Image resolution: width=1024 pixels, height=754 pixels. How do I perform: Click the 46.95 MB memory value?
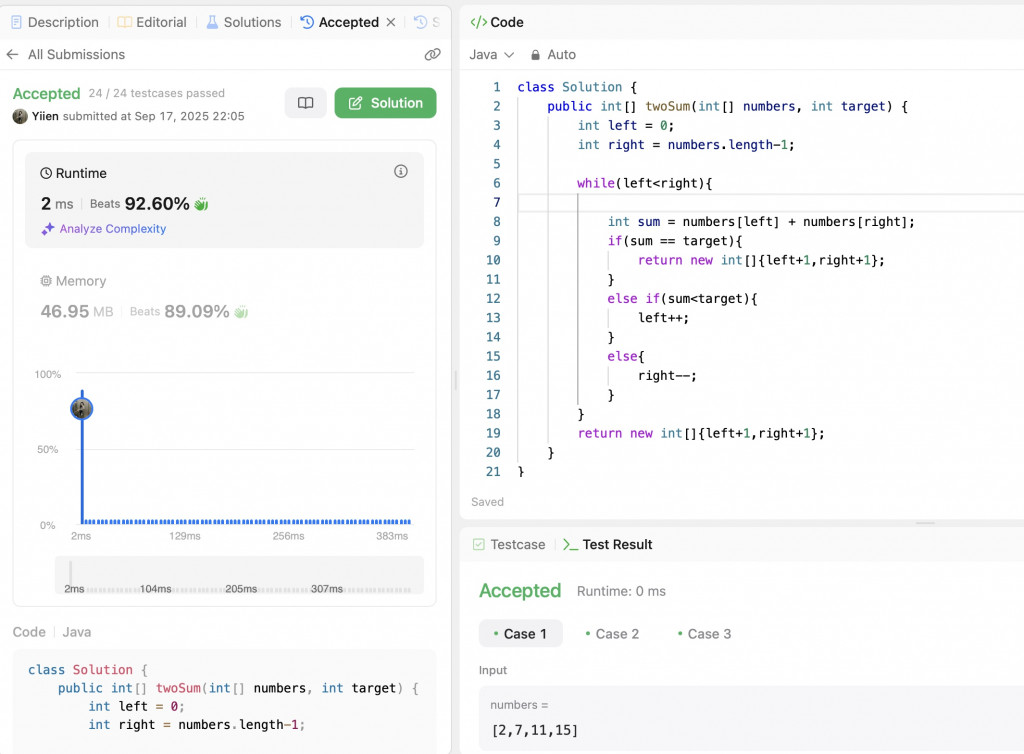76,311
